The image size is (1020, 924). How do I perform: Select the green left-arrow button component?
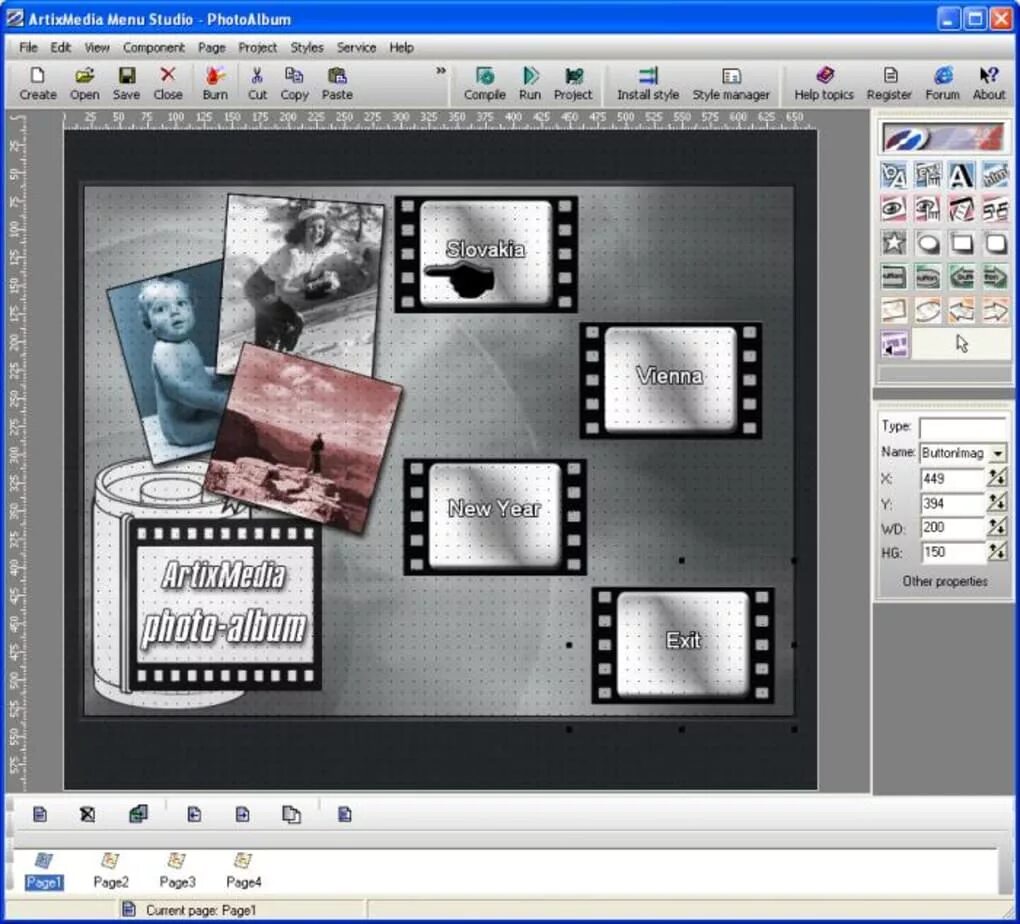pos(961,277)
